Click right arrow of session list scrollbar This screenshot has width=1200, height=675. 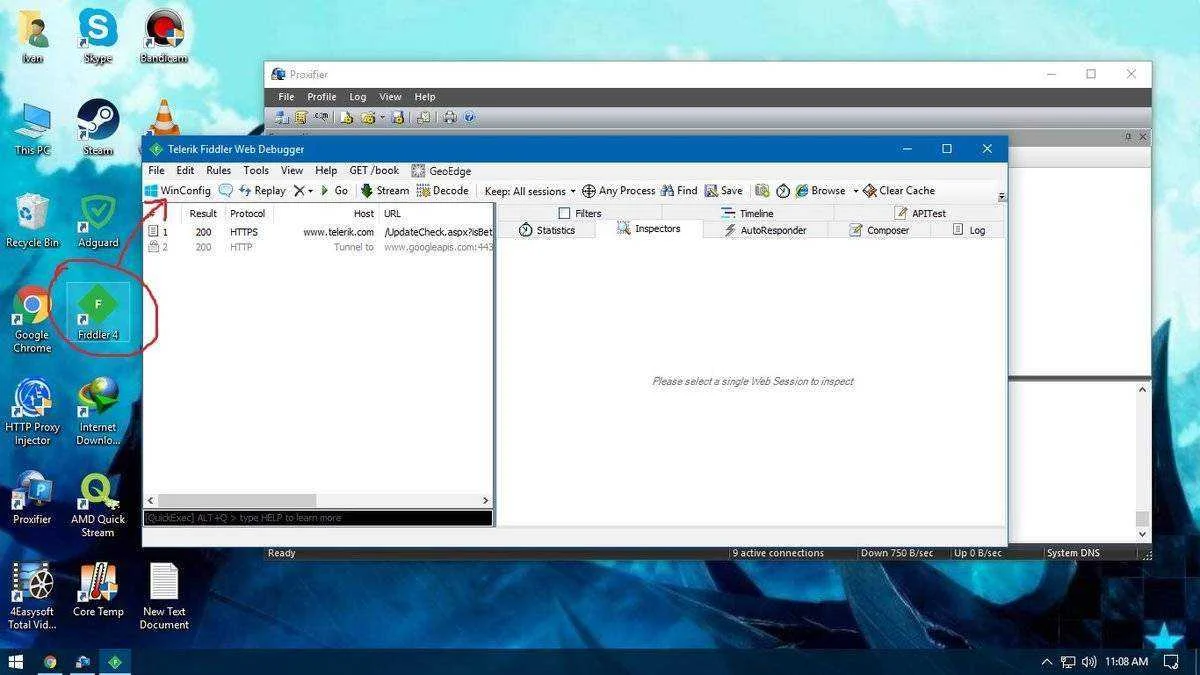point(486,500)
